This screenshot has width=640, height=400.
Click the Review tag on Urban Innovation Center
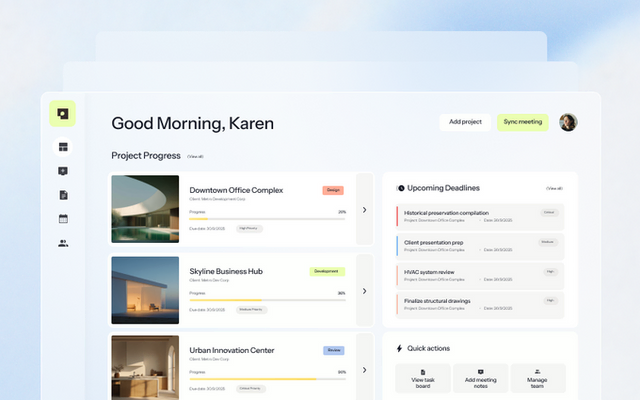click(x=334, y=350)
